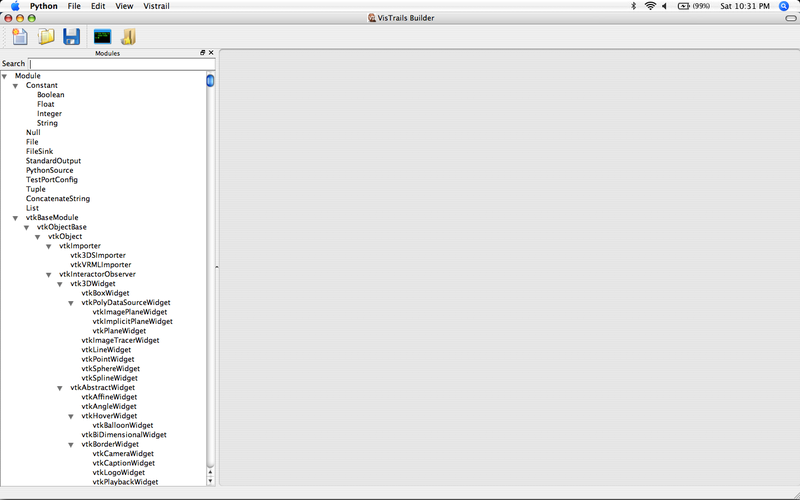Close the Modules panel with X icon
The image size is (800, 500).
(210, 53)
